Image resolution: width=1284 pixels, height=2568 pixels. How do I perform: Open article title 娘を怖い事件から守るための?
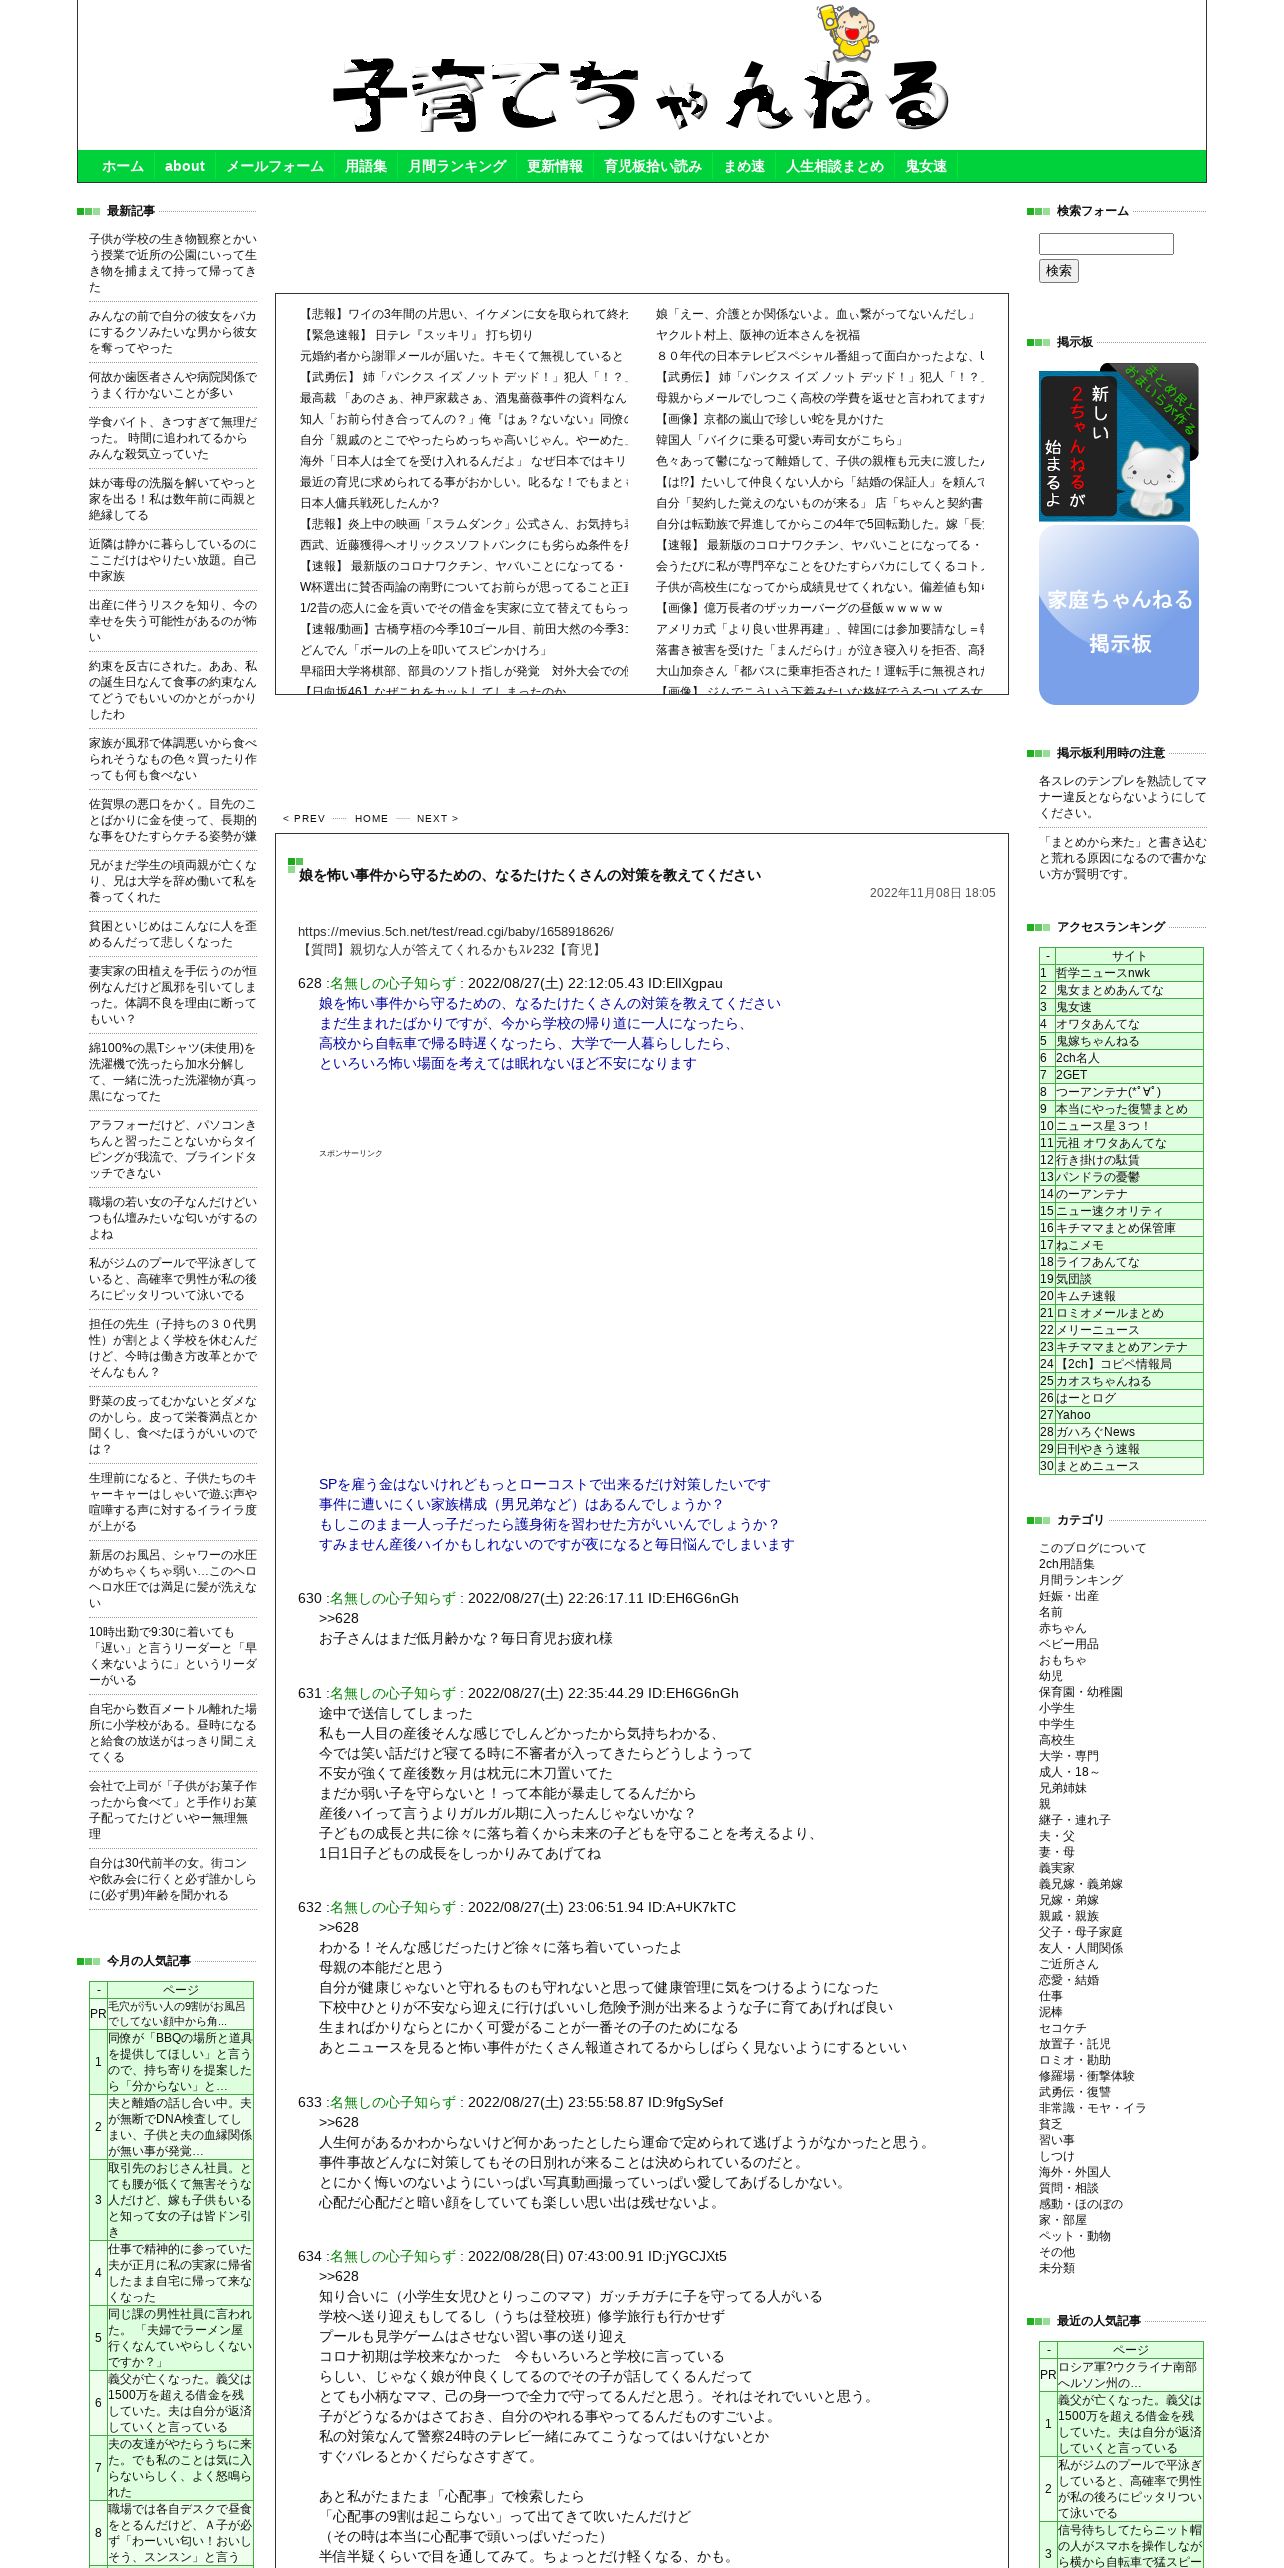(530, 875)
